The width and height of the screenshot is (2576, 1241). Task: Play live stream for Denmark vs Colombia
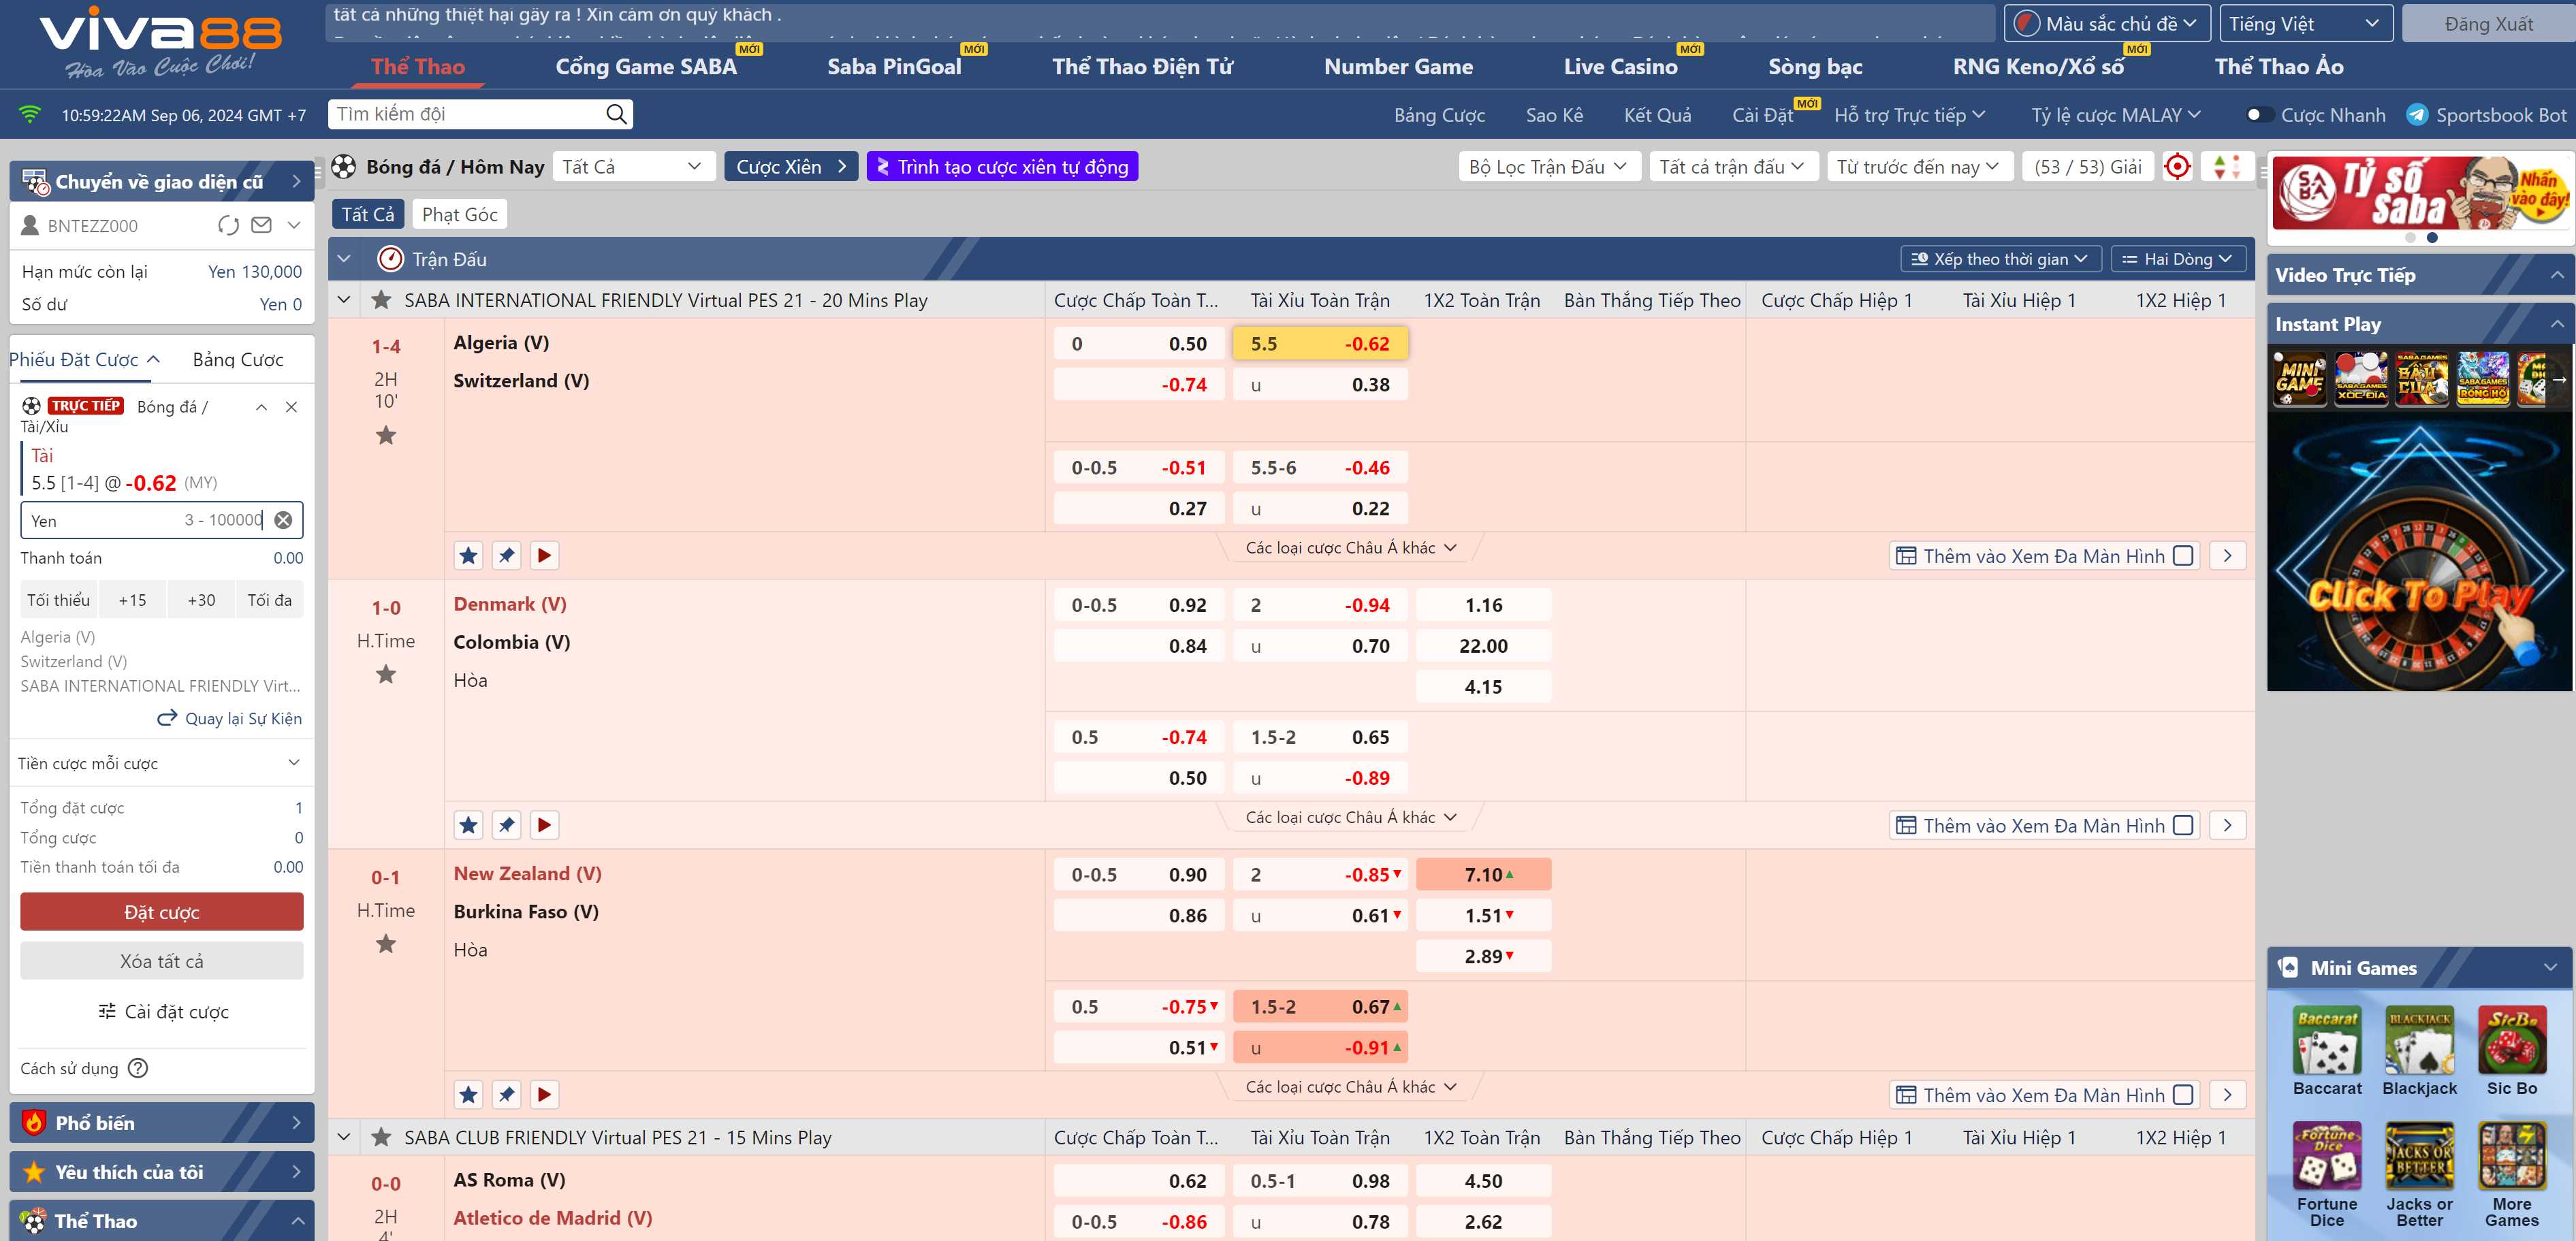click(544, 825)
